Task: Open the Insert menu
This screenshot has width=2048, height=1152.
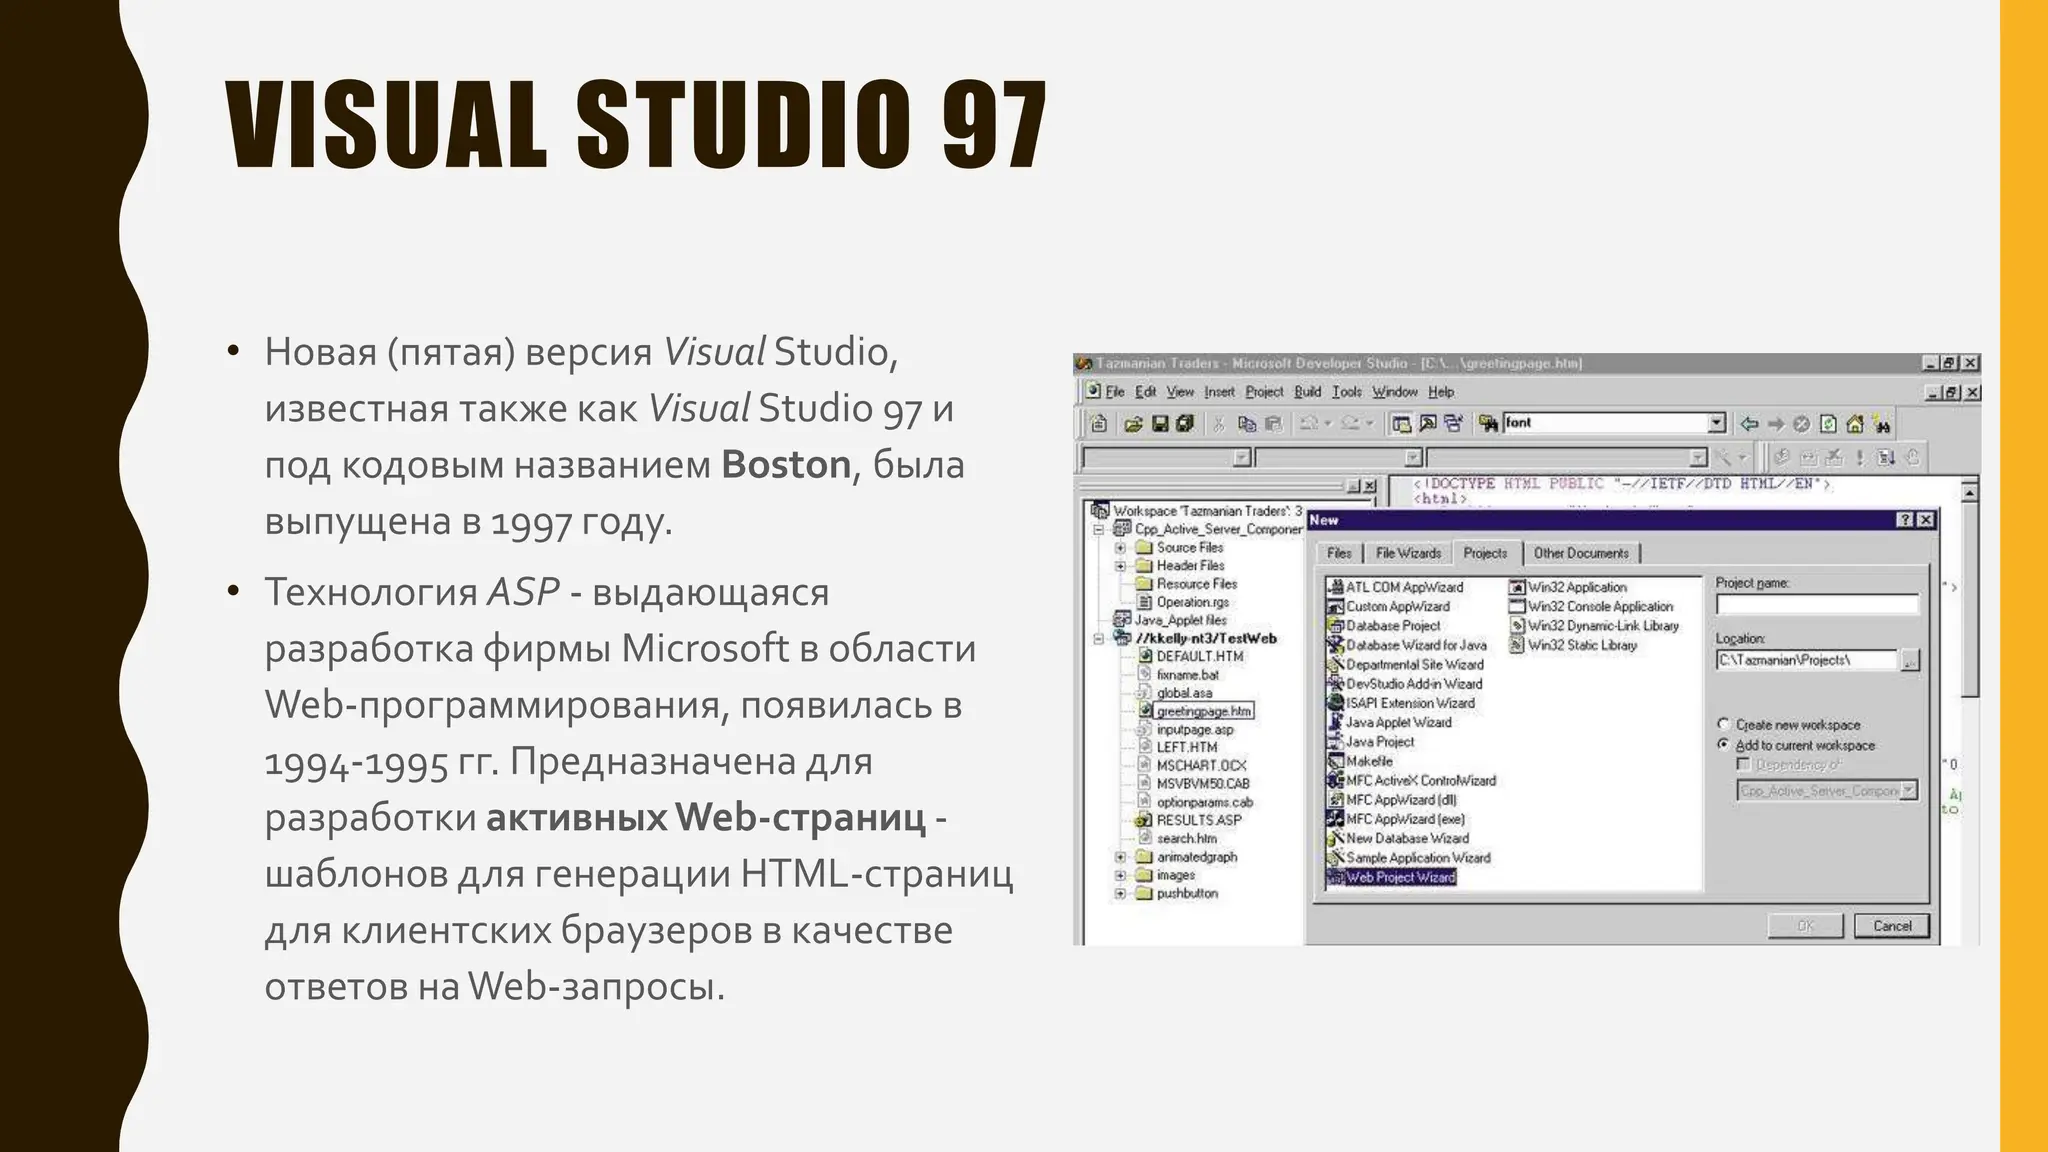Action: [x=1219, y=392]
